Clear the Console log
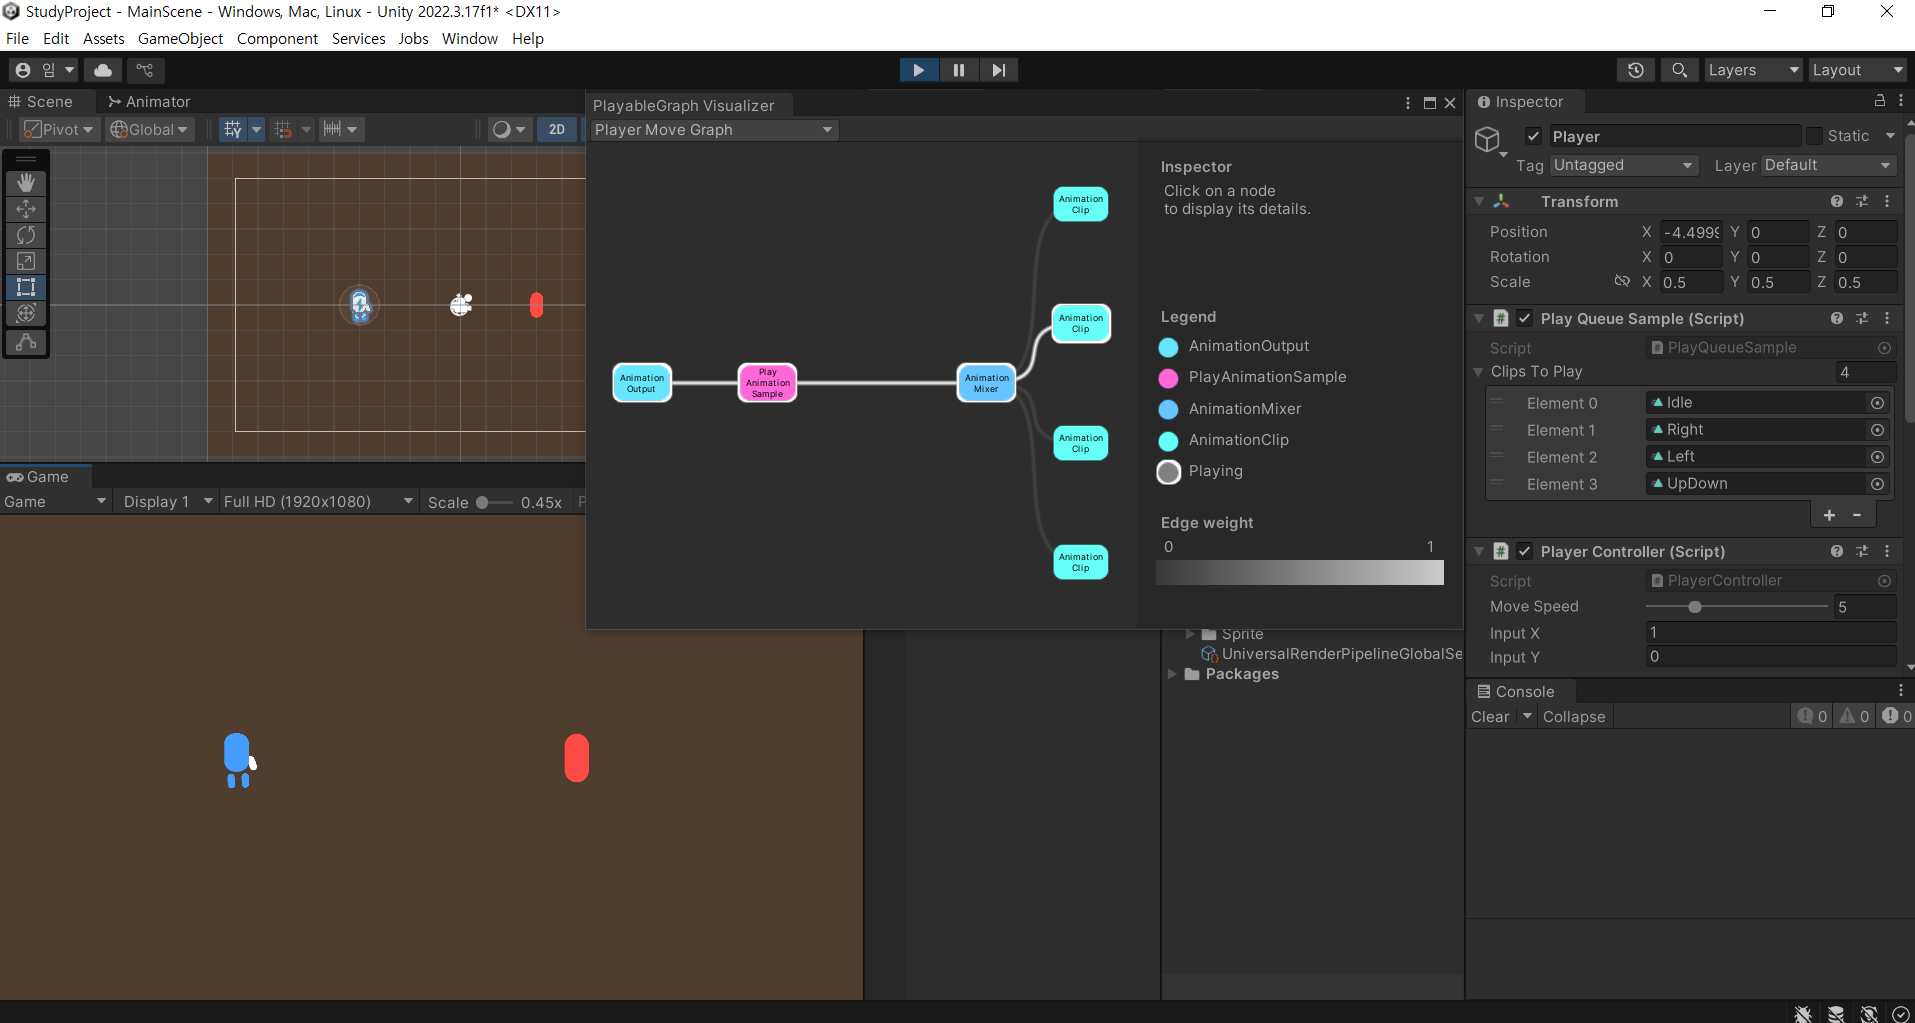 click(1490, 717)
